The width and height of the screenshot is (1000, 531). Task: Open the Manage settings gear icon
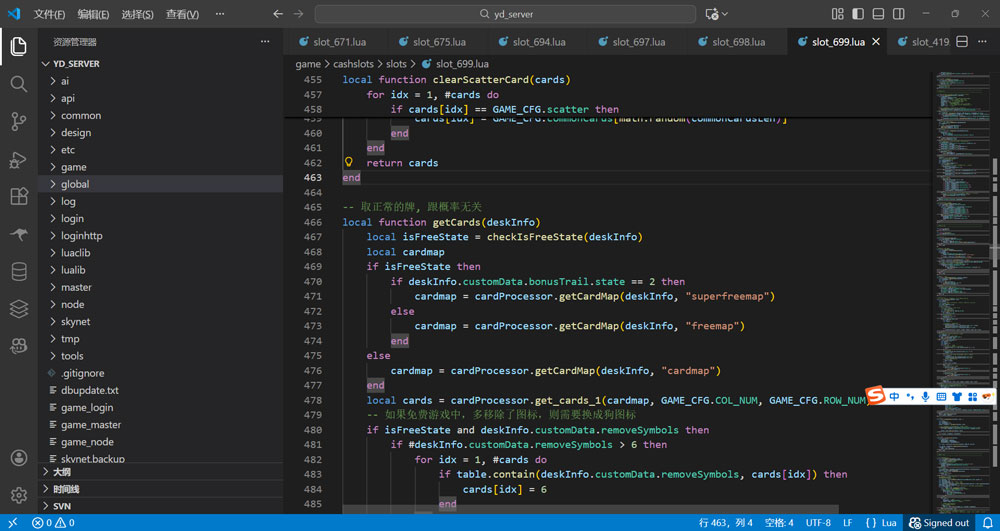(x=18, y=495)
